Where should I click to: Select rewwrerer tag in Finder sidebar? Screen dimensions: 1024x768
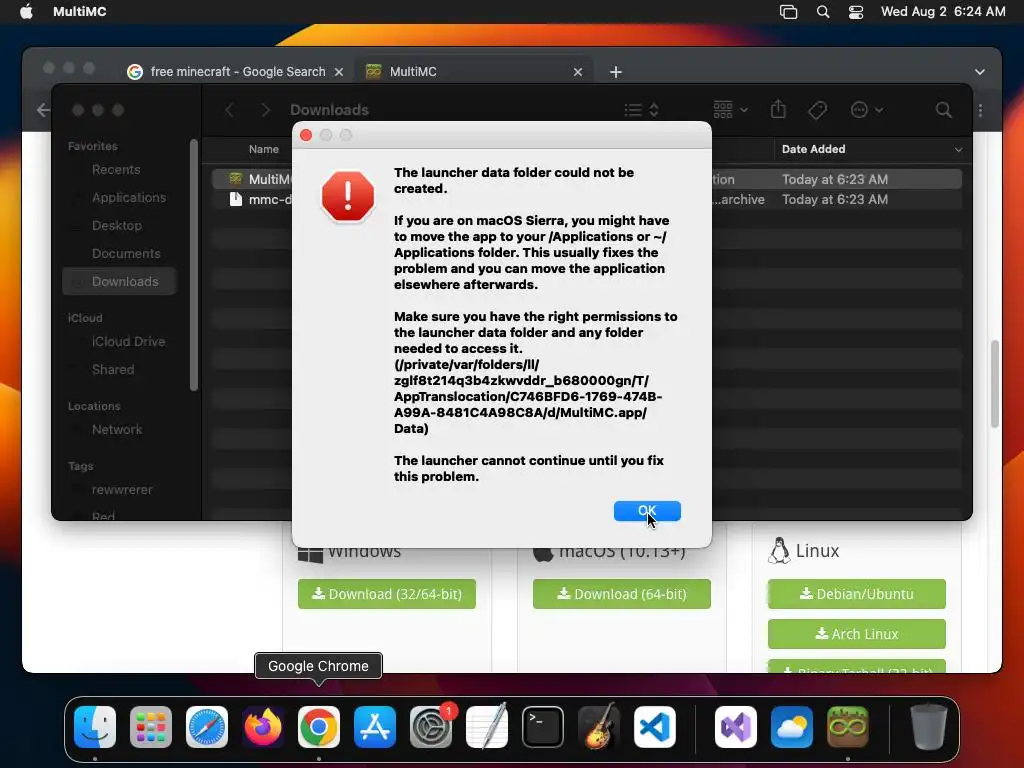pyautogui.click(x=121, y=490)
